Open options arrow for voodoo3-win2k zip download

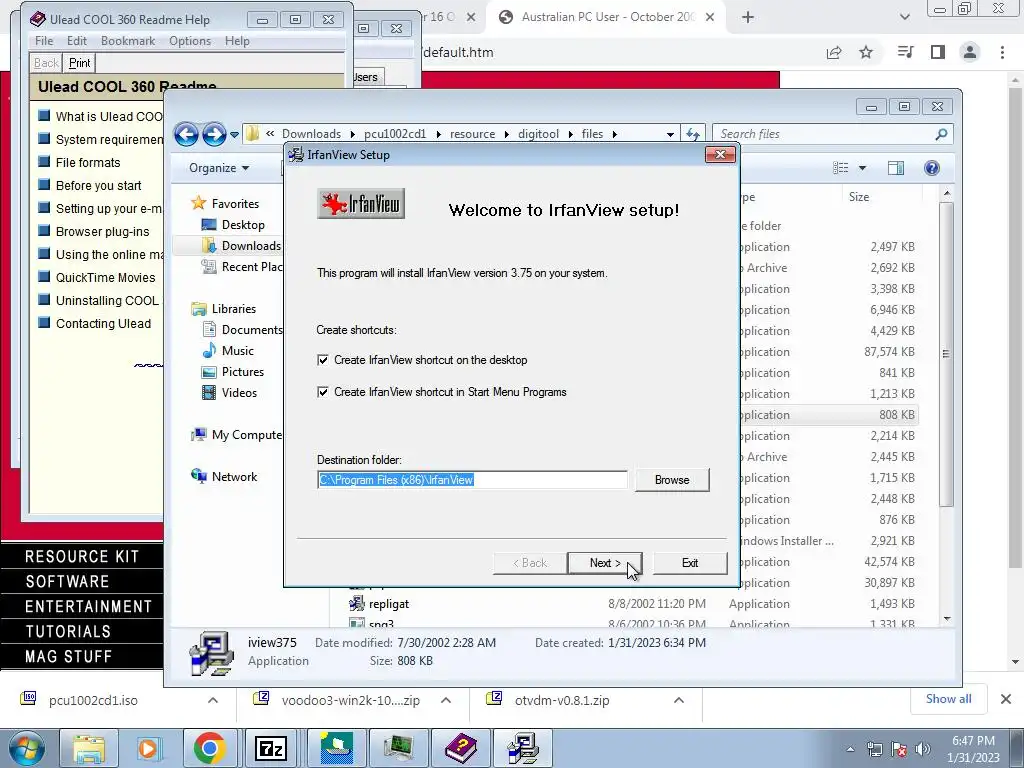(446, 700)
